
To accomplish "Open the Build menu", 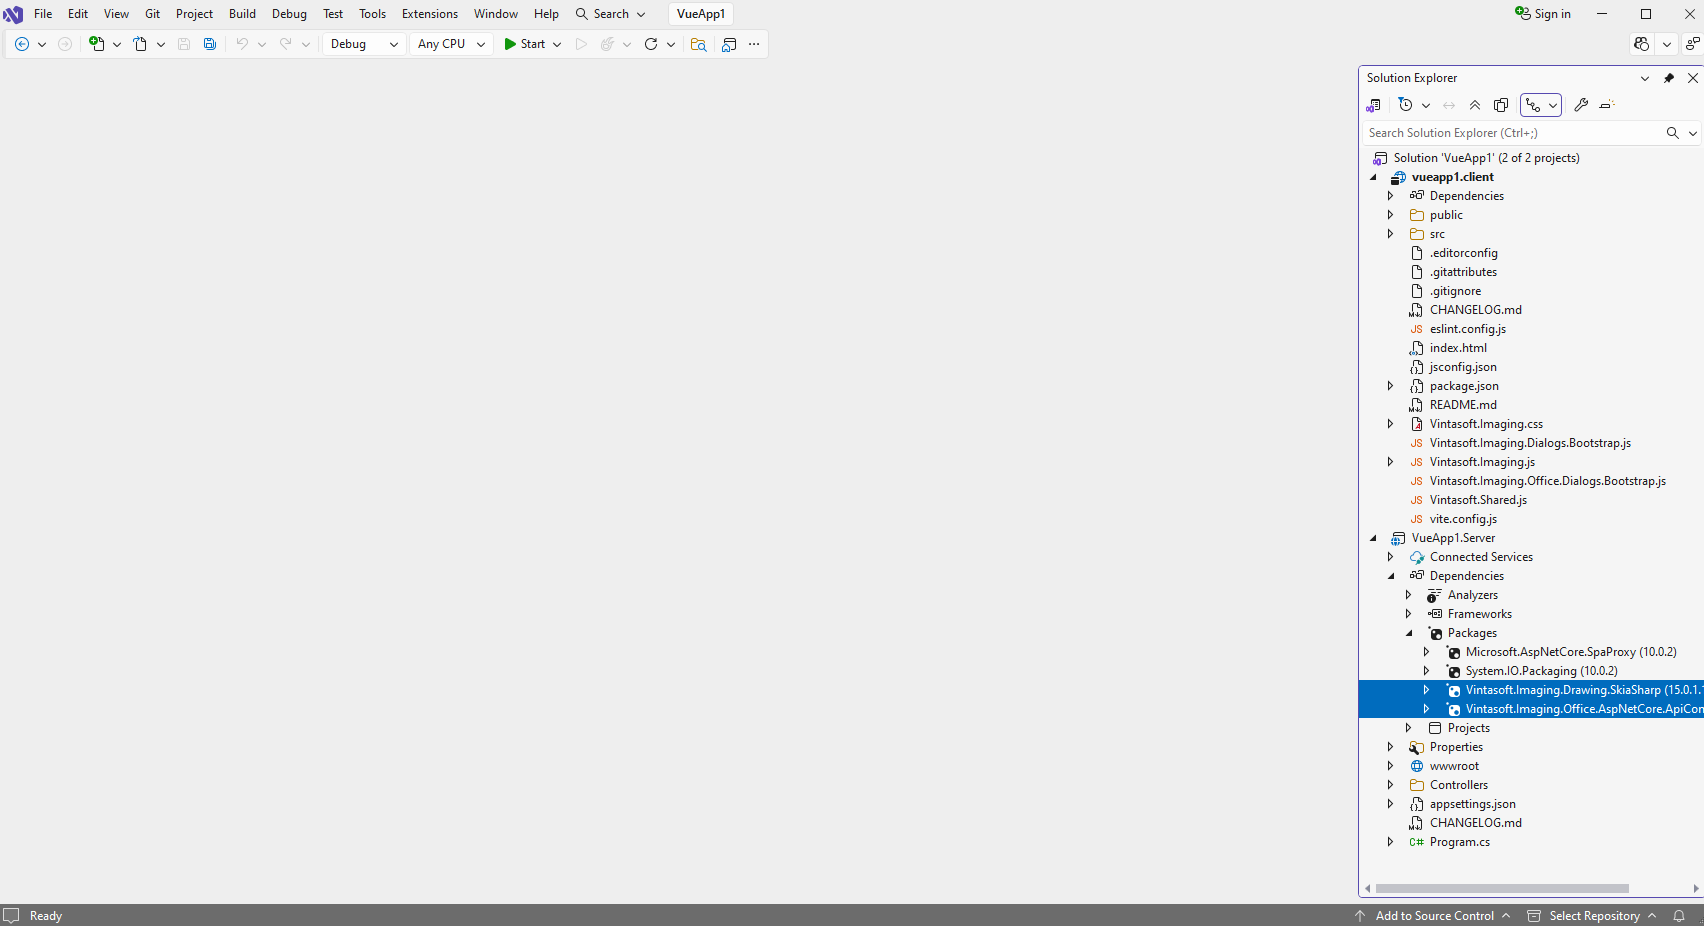I will coord(242,14).
